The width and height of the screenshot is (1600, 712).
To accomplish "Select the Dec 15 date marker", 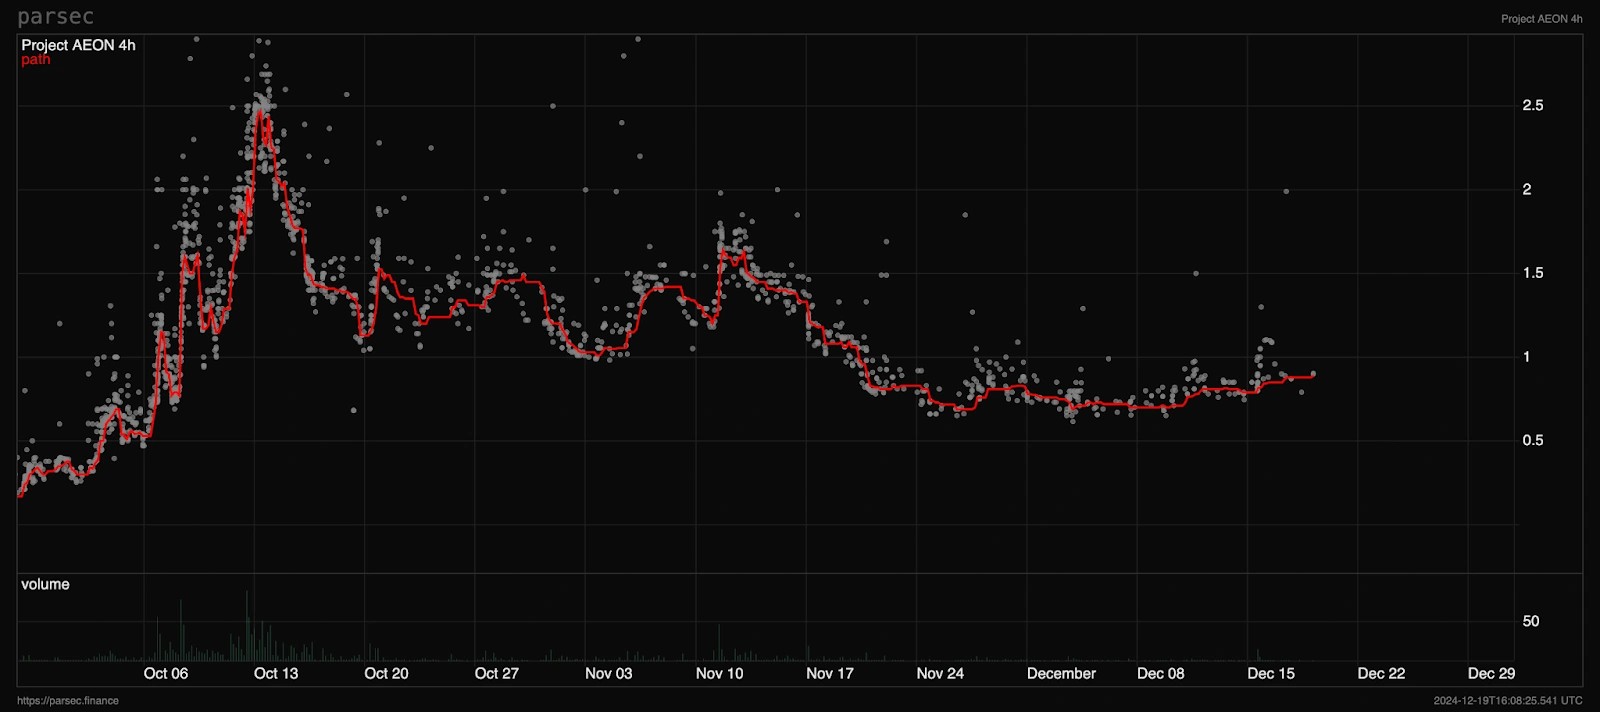I will (x=1271, y=673).
